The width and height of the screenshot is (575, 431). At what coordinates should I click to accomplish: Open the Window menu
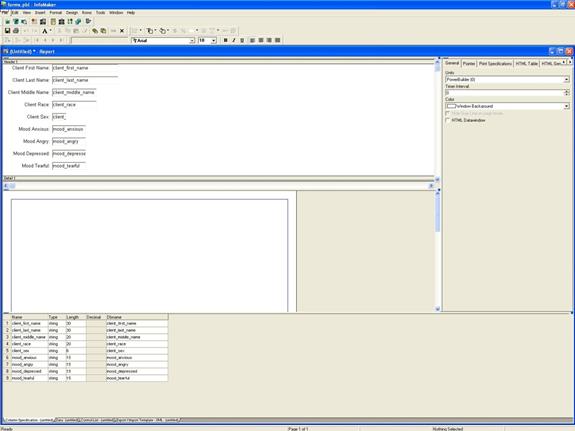(116, 12)
